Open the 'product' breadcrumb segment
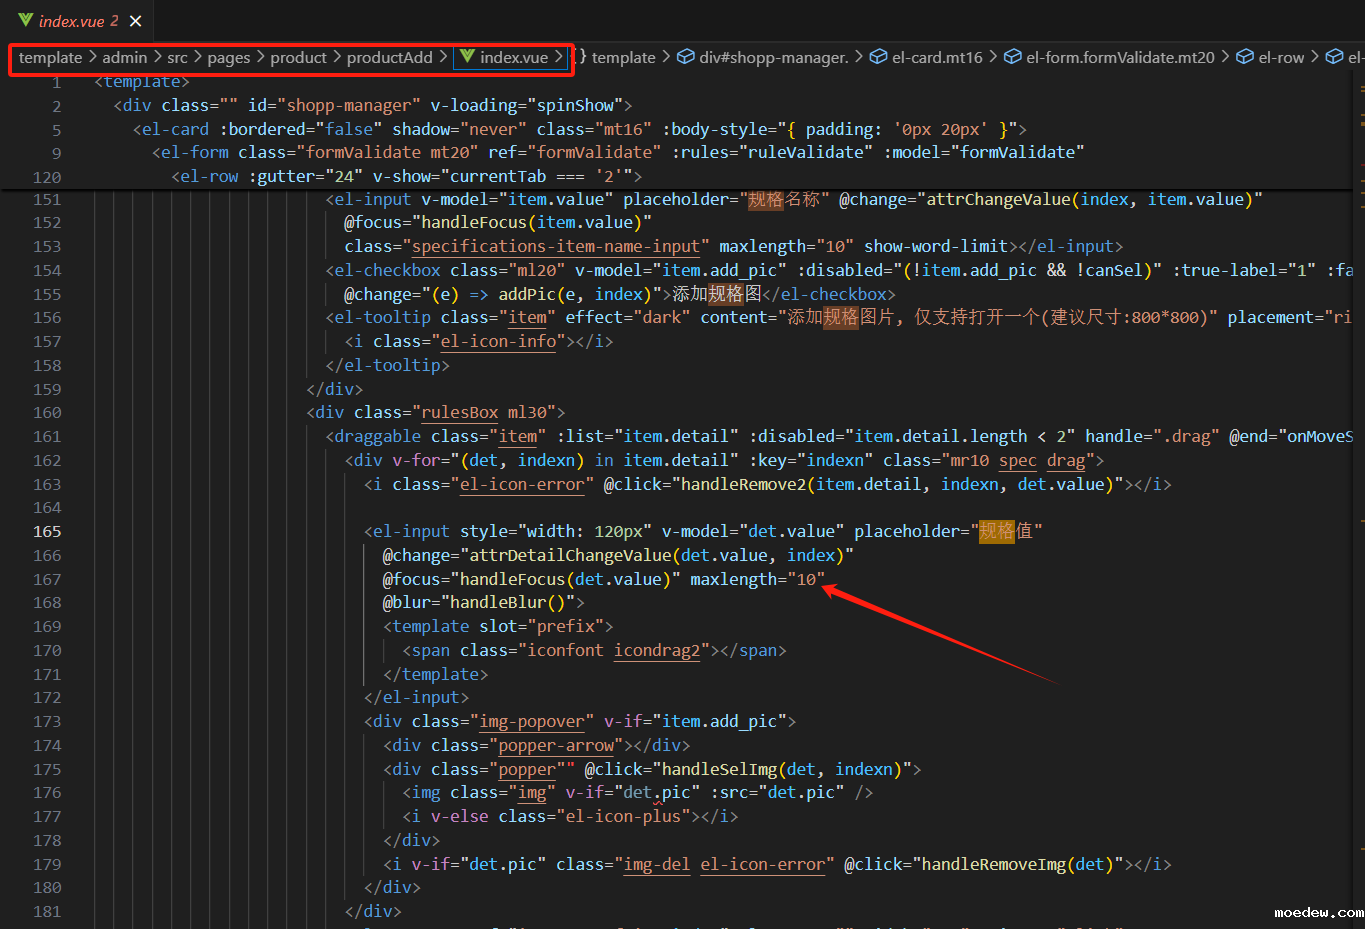 click(298, 57)
